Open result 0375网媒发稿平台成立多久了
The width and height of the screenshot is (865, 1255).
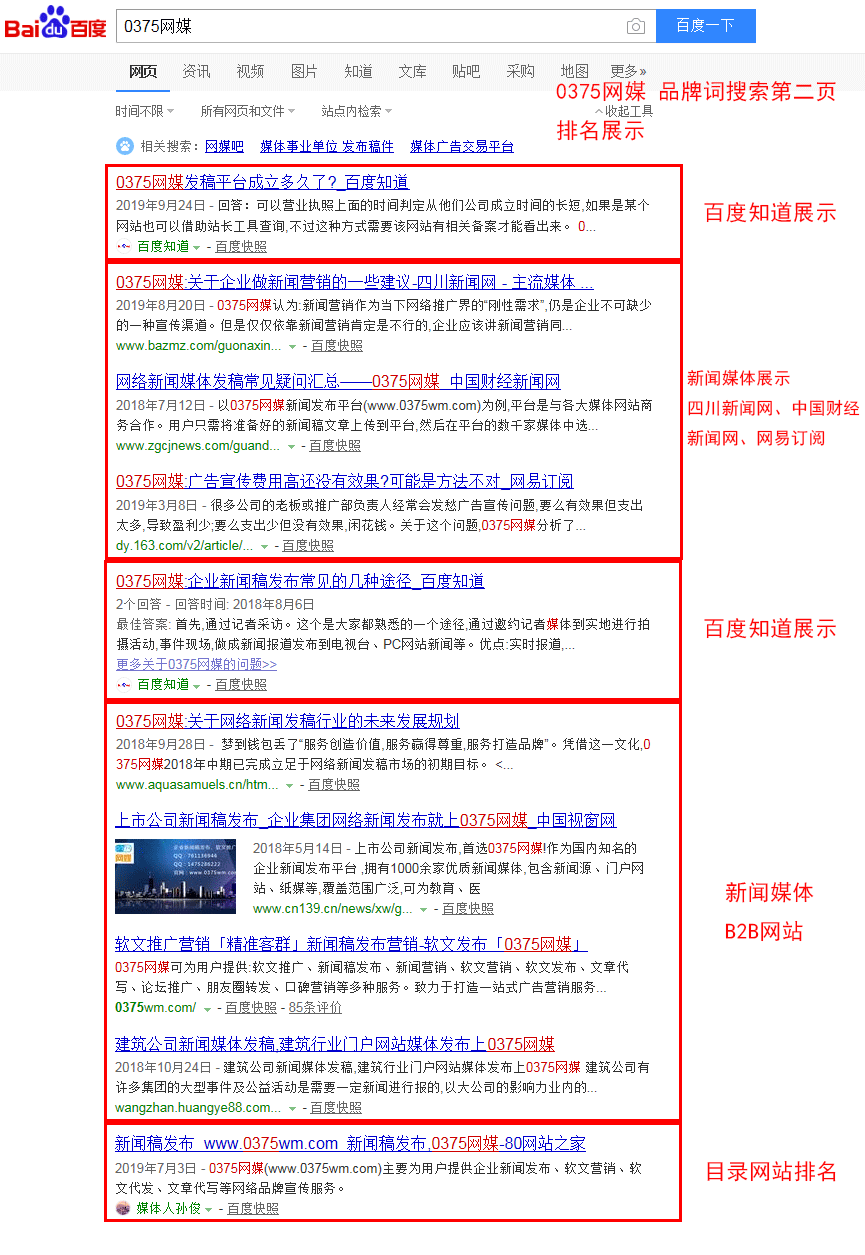262,182
